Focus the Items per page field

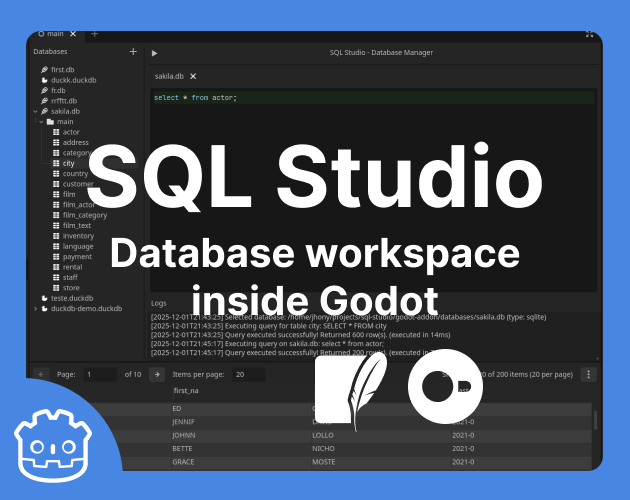[x=249, y=375]
